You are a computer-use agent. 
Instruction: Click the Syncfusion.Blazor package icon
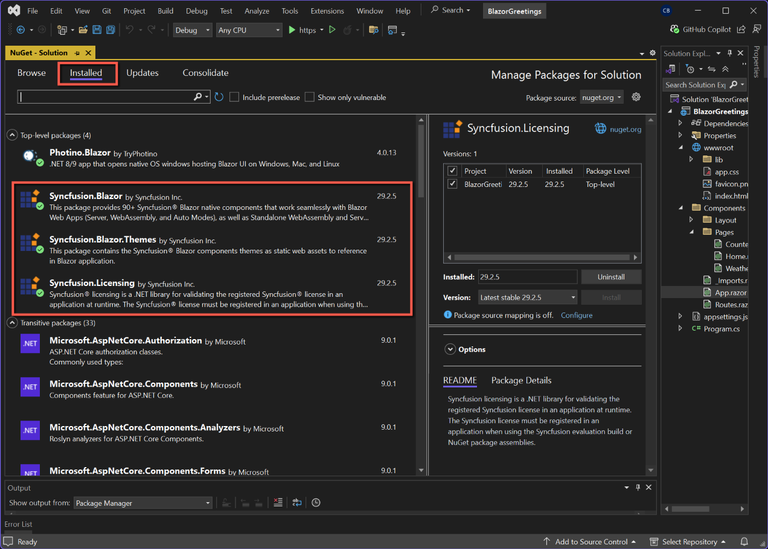click(x=30, y=200)
